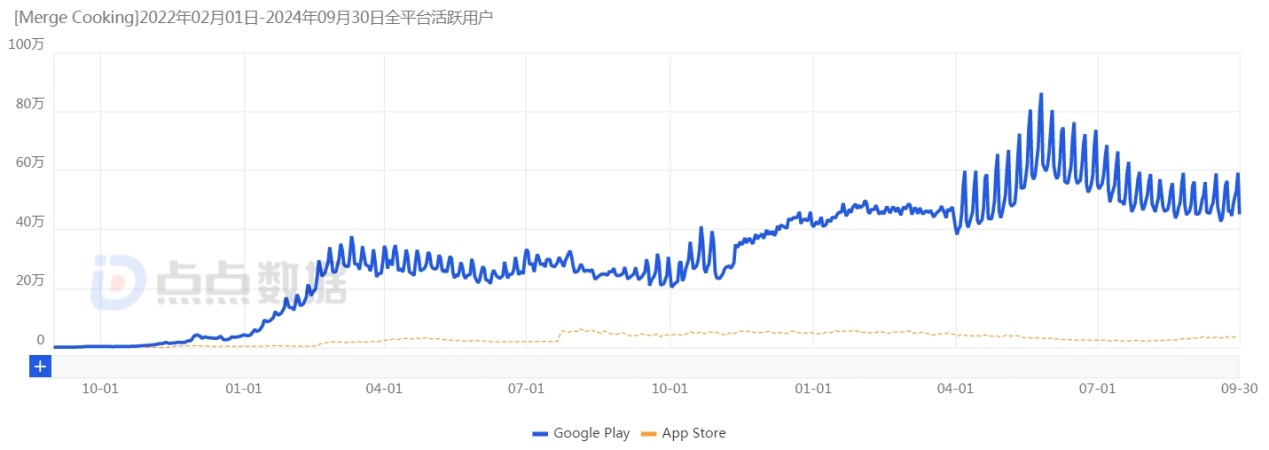Viewport: 1269px width, 450px height.
Task: Click the 100万 y-axis label
Action: point(25,45)
